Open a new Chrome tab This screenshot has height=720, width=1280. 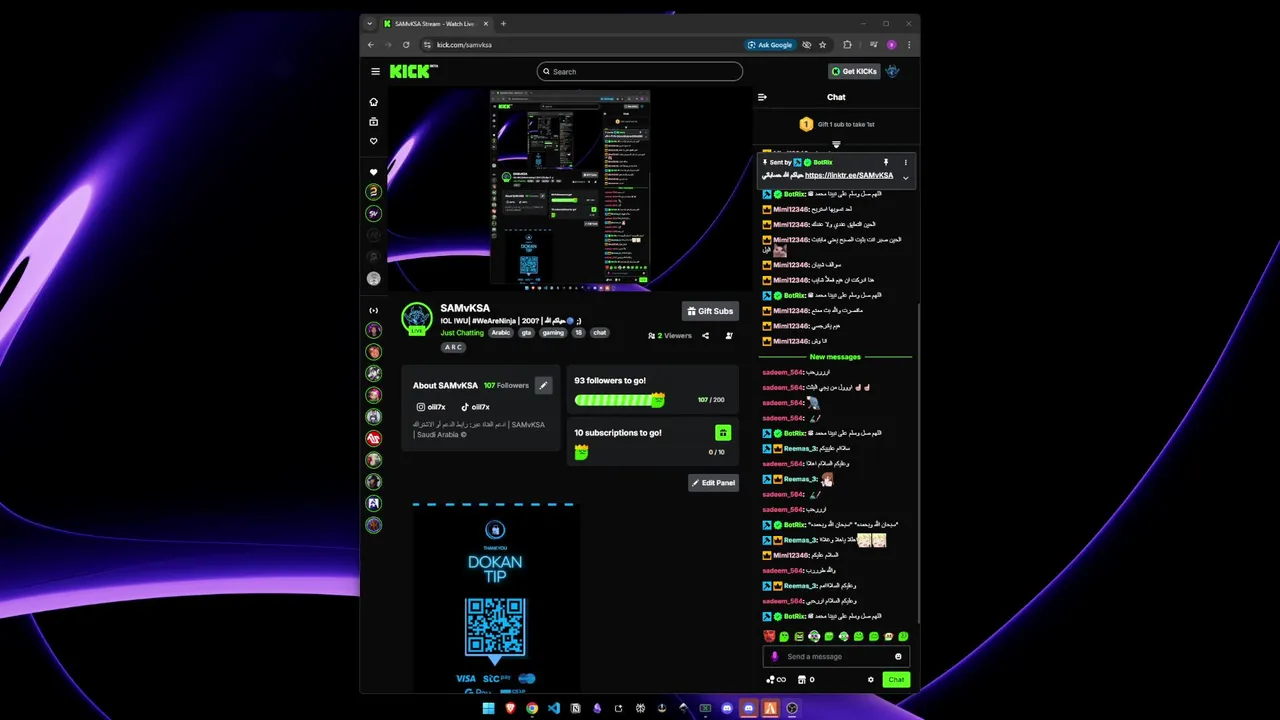503,23
